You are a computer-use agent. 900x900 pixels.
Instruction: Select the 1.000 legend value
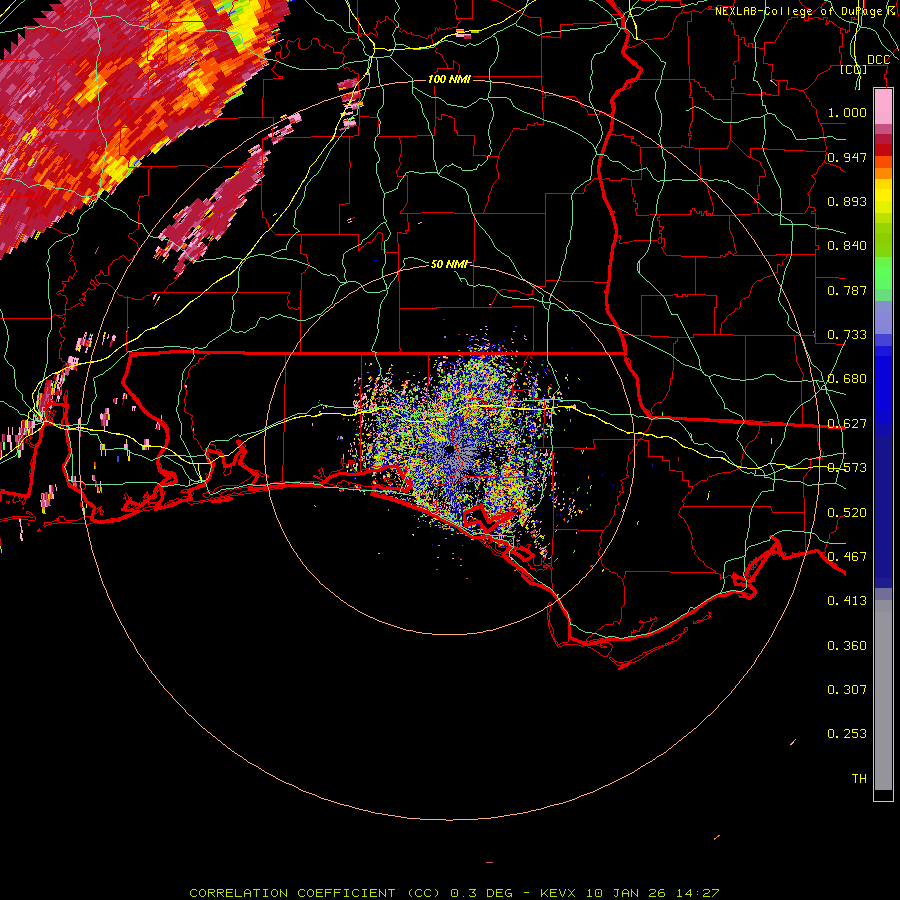pos(847,112)
